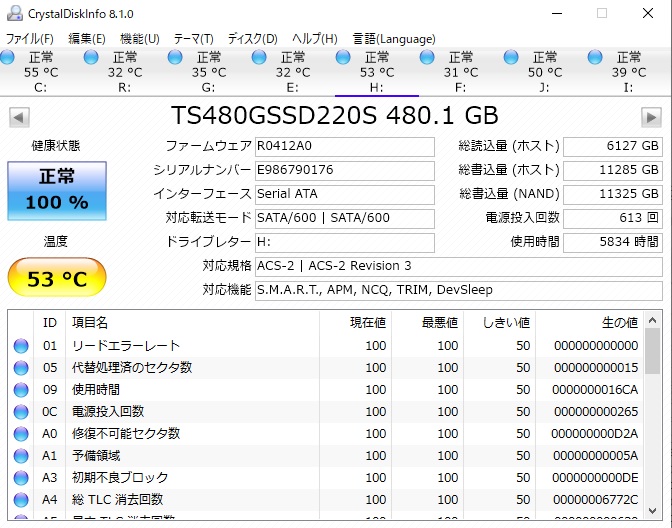Viewport: 672px width, 528px height.
Task: Click the 53 °C temperature button
Action: 57,277
